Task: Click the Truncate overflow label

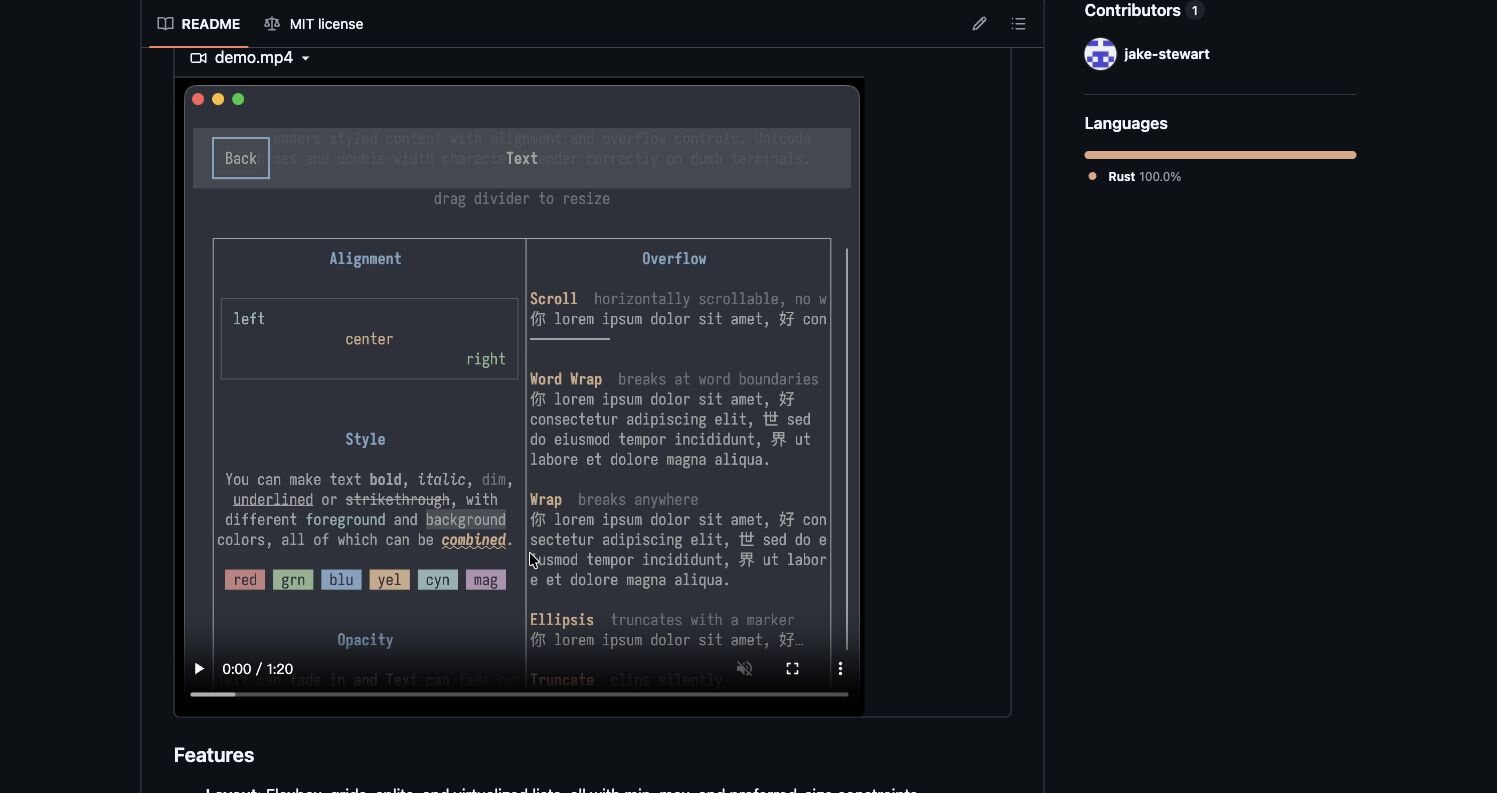Action: pyautogui.click(x=562, y=680)
